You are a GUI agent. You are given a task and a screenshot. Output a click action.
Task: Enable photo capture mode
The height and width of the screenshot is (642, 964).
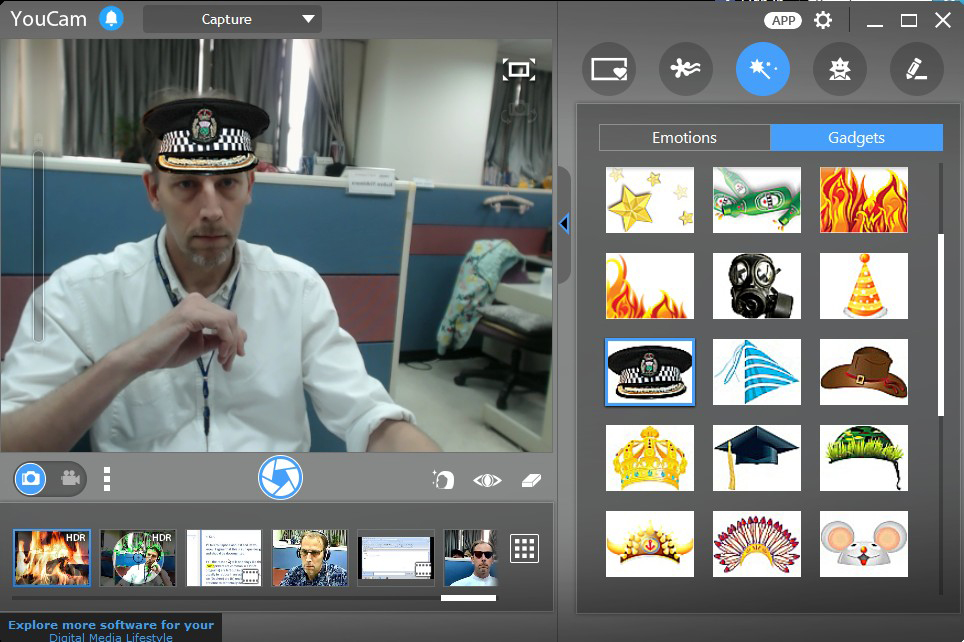[32, 478]
